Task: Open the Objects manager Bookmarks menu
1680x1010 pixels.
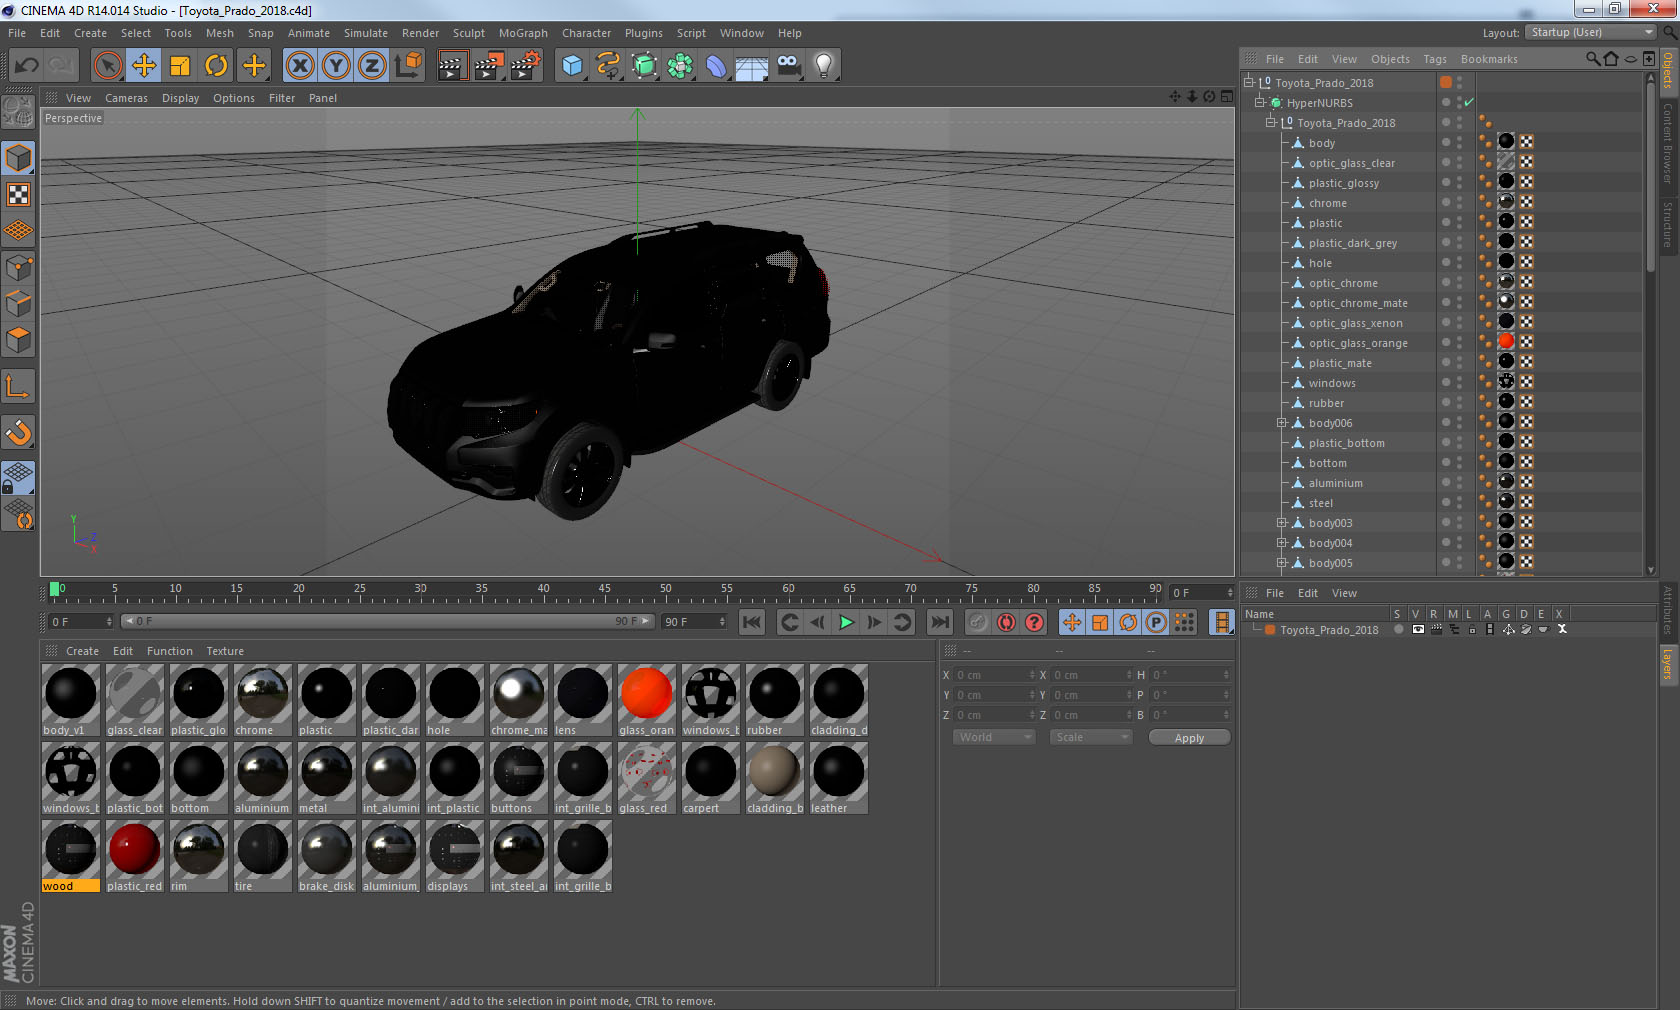Action: click(1489, 59)
